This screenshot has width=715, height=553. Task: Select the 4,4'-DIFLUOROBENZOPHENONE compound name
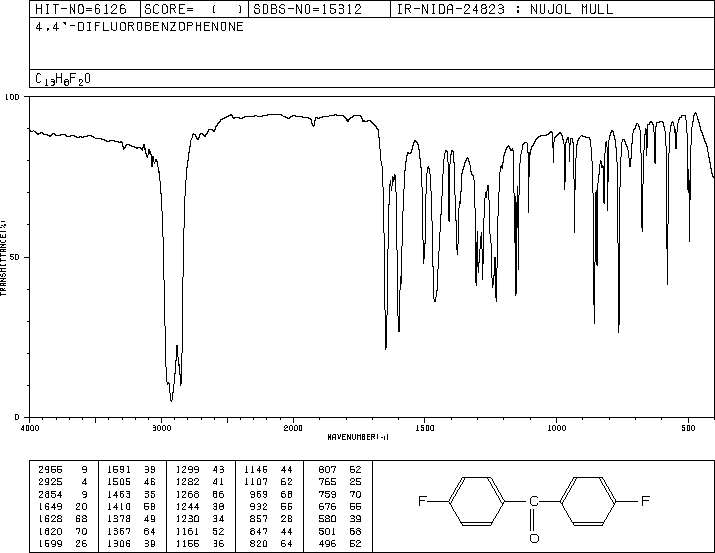pyautogui.click(x=139, y=27)
